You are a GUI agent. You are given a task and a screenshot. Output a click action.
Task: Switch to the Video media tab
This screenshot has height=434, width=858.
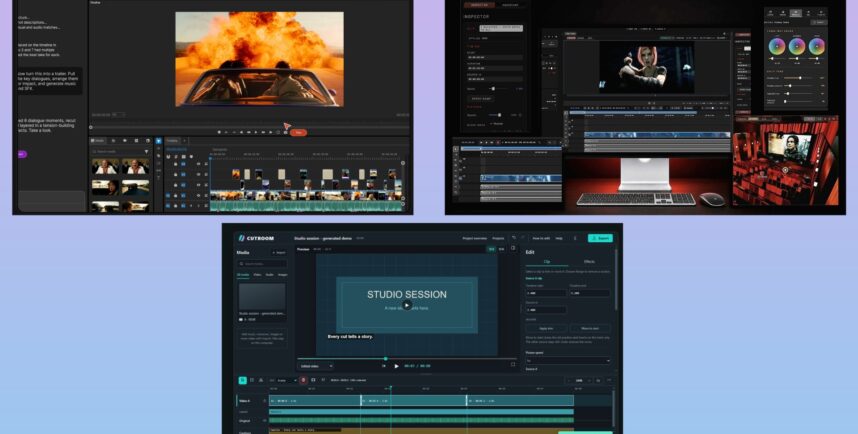[257, 275]
